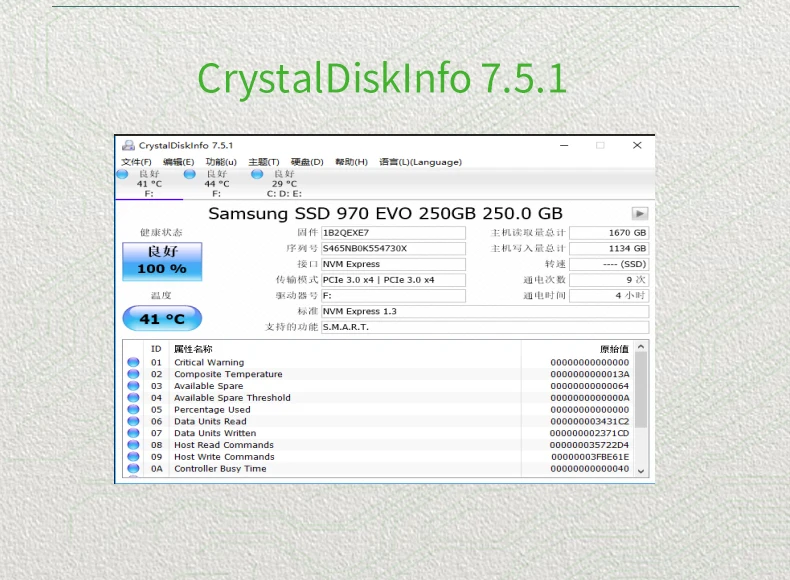Select the Critical Warning attribute name
This screenshot has height=580, width=790.
pos(209,362)
